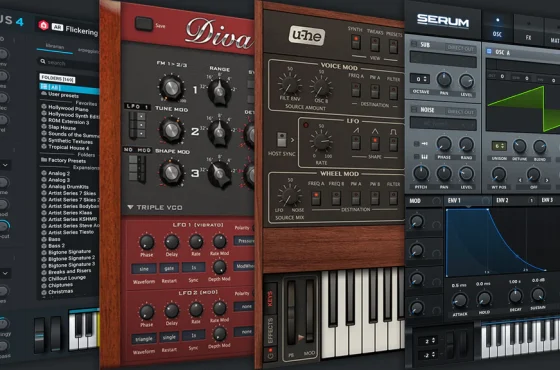This screenshot has height=370, width=560.
Task: Toggle Voice Mod PW A destination switch
Action: point(375,92)
